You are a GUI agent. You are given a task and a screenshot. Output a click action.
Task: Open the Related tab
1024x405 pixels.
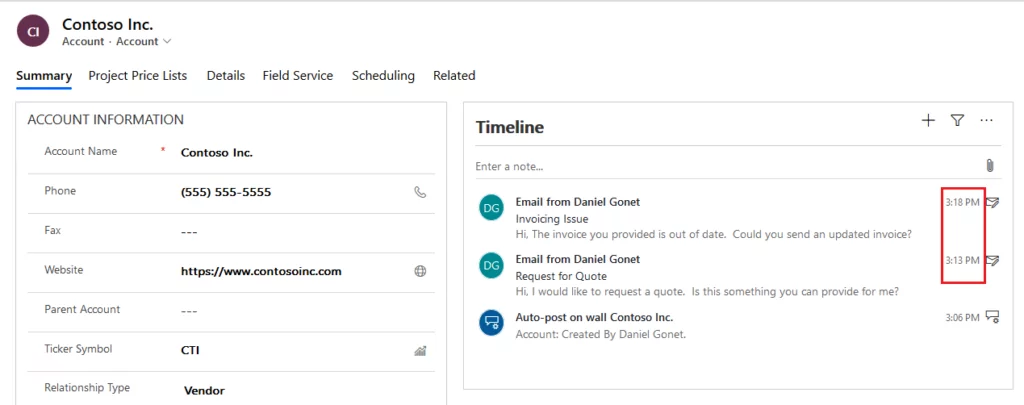point(454,76)
